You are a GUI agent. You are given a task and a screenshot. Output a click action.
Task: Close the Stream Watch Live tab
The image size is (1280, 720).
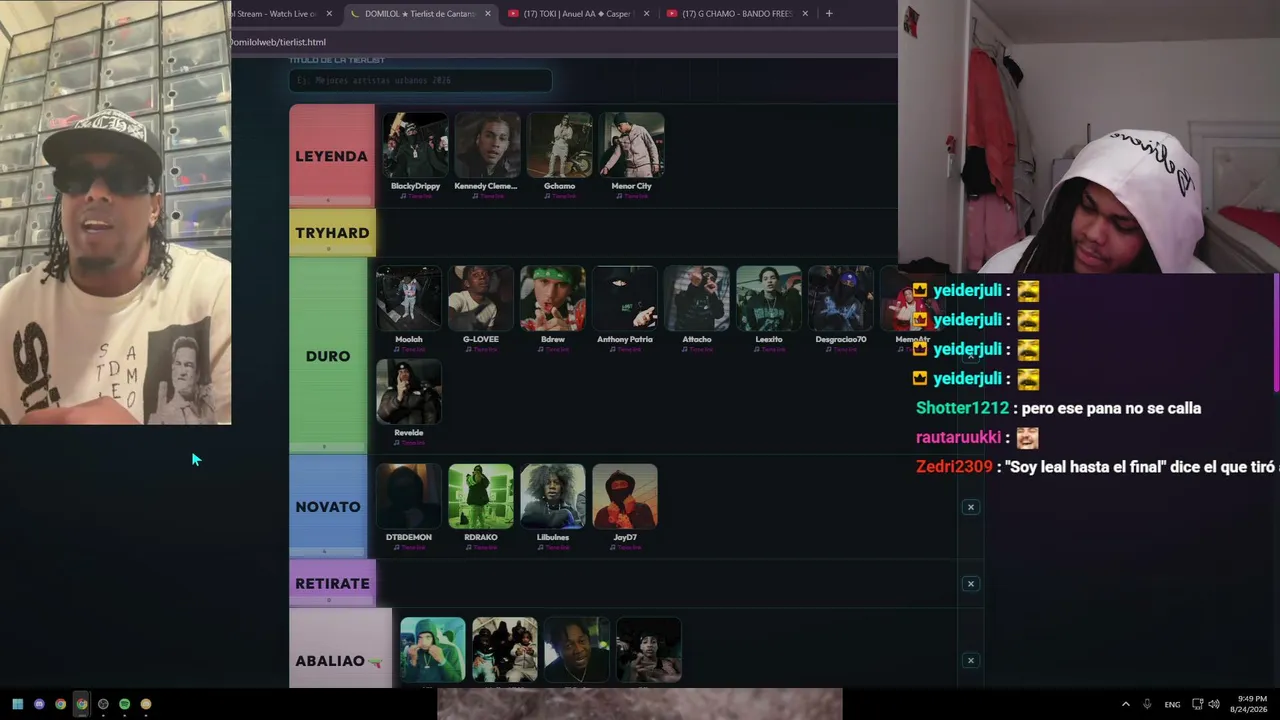(329, 14)
